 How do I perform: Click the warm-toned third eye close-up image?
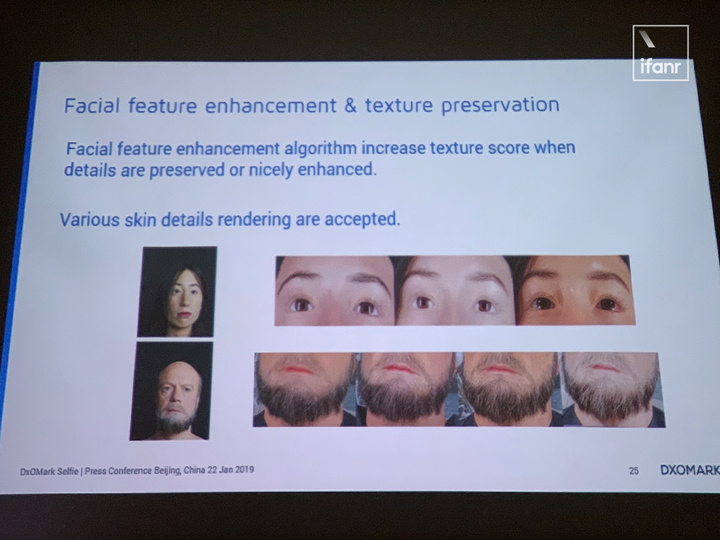[x=576, y=290]
